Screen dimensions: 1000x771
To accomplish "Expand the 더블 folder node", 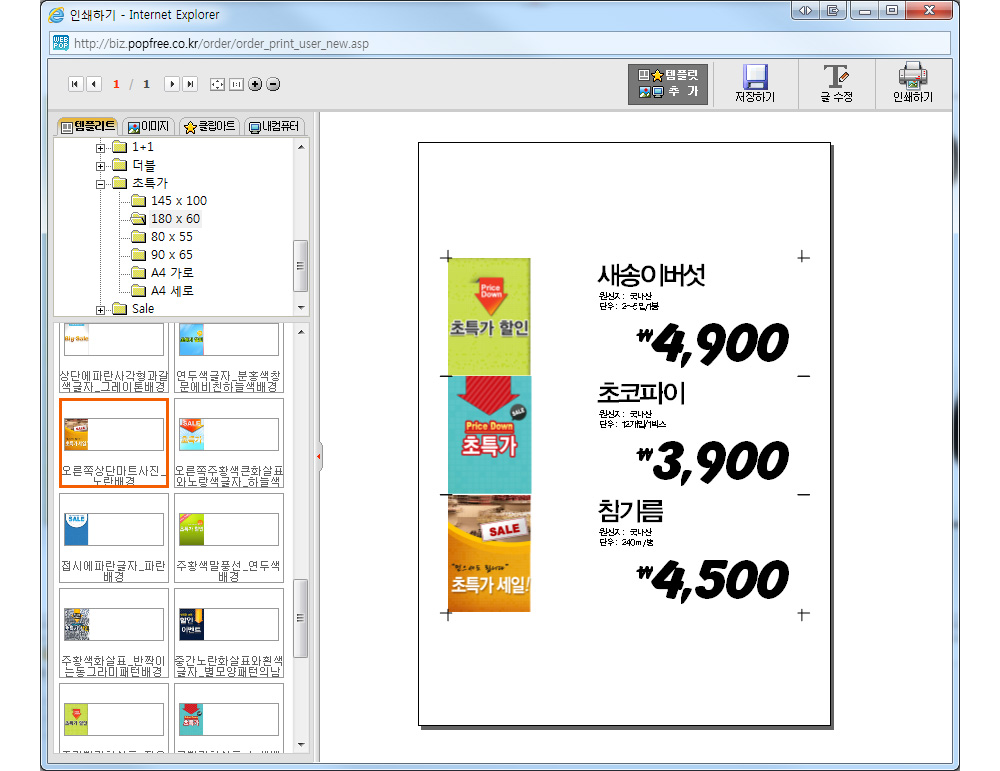I will [x=100, y=166].
